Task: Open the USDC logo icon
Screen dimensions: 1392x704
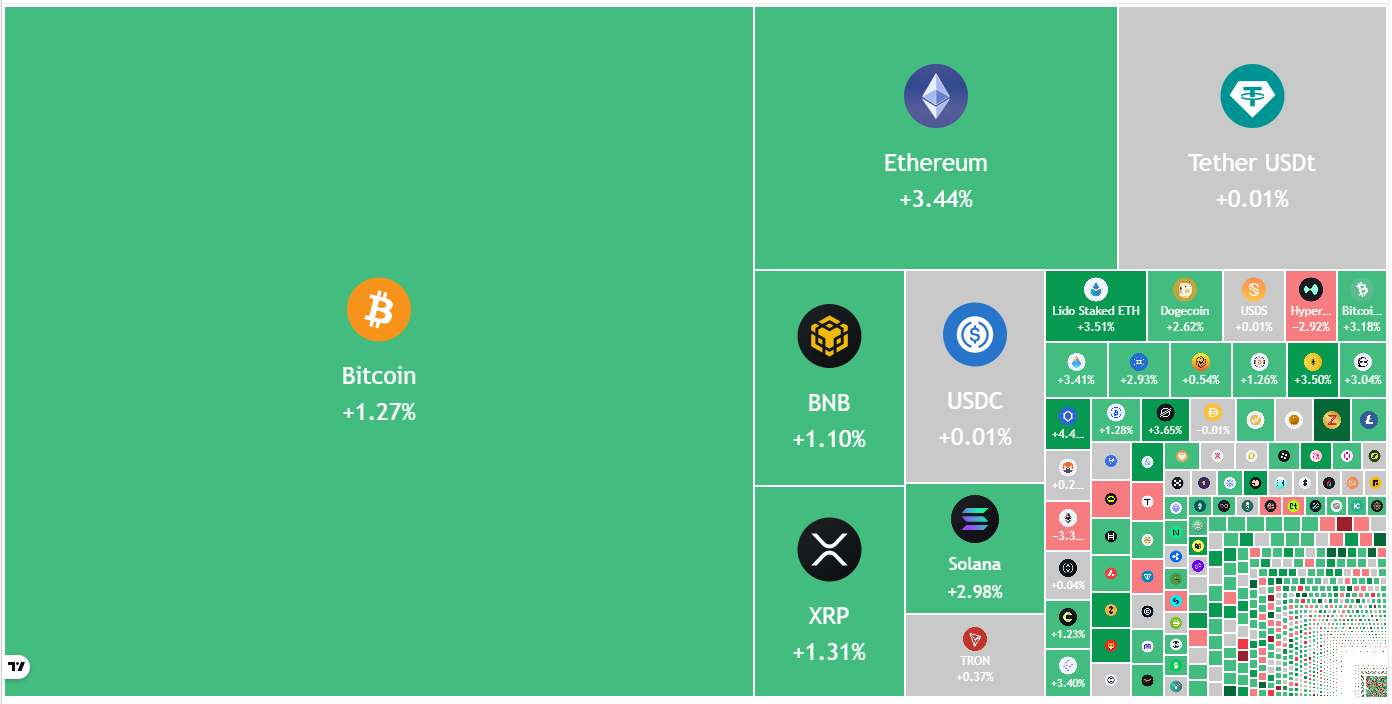Action: point(974,334)
